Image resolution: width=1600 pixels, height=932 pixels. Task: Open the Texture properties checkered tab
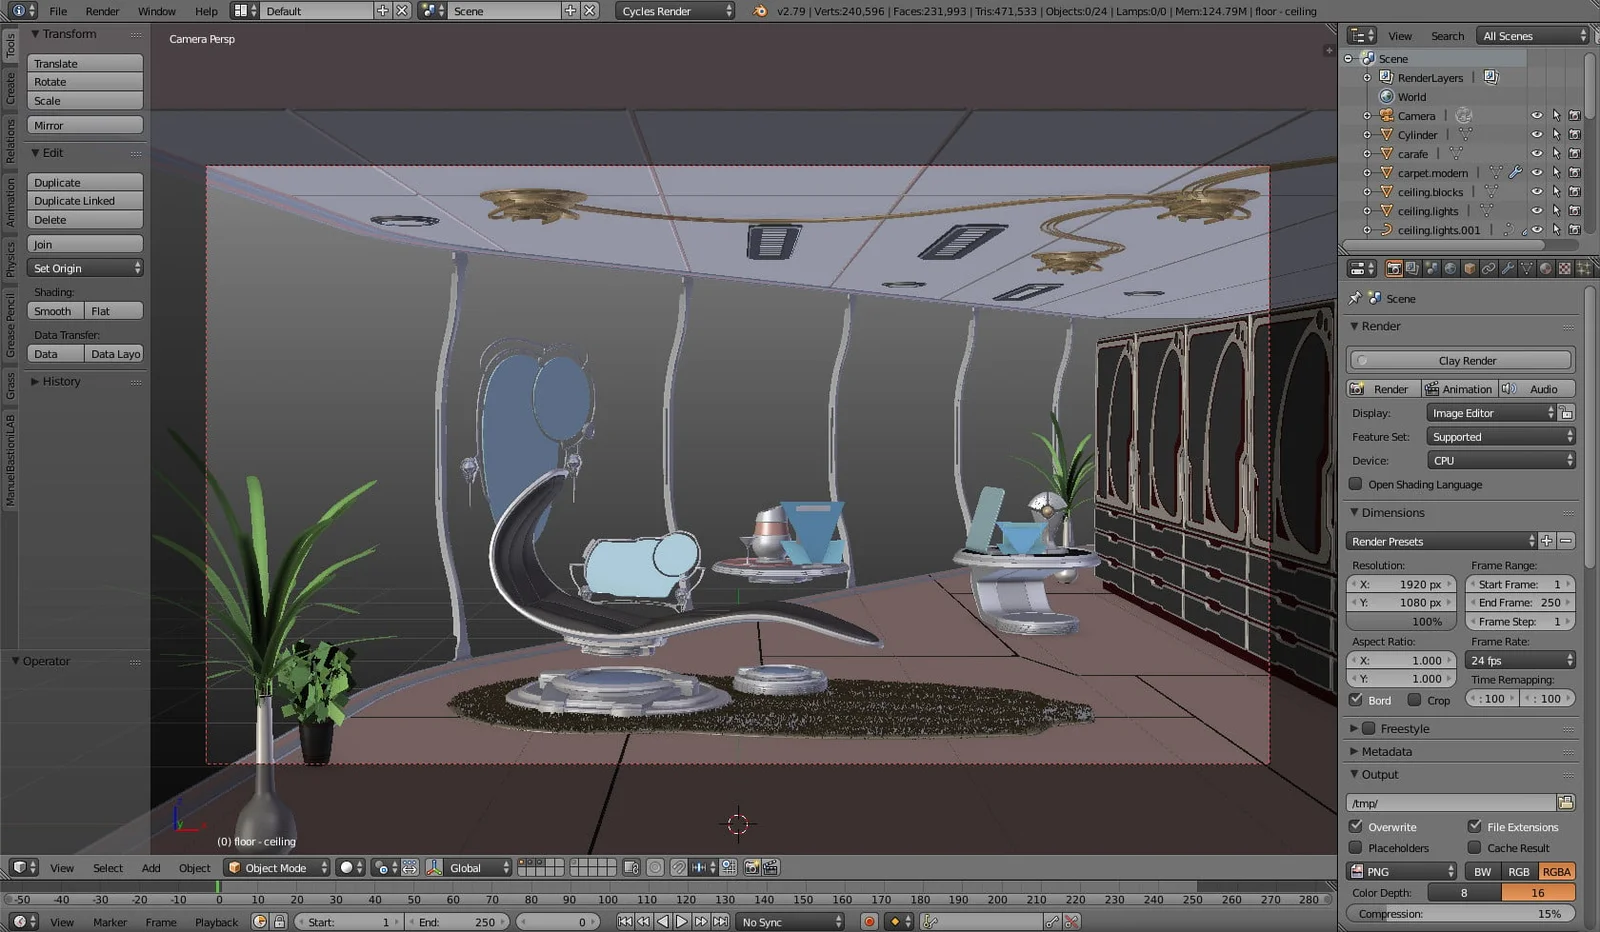(1564, 268)
